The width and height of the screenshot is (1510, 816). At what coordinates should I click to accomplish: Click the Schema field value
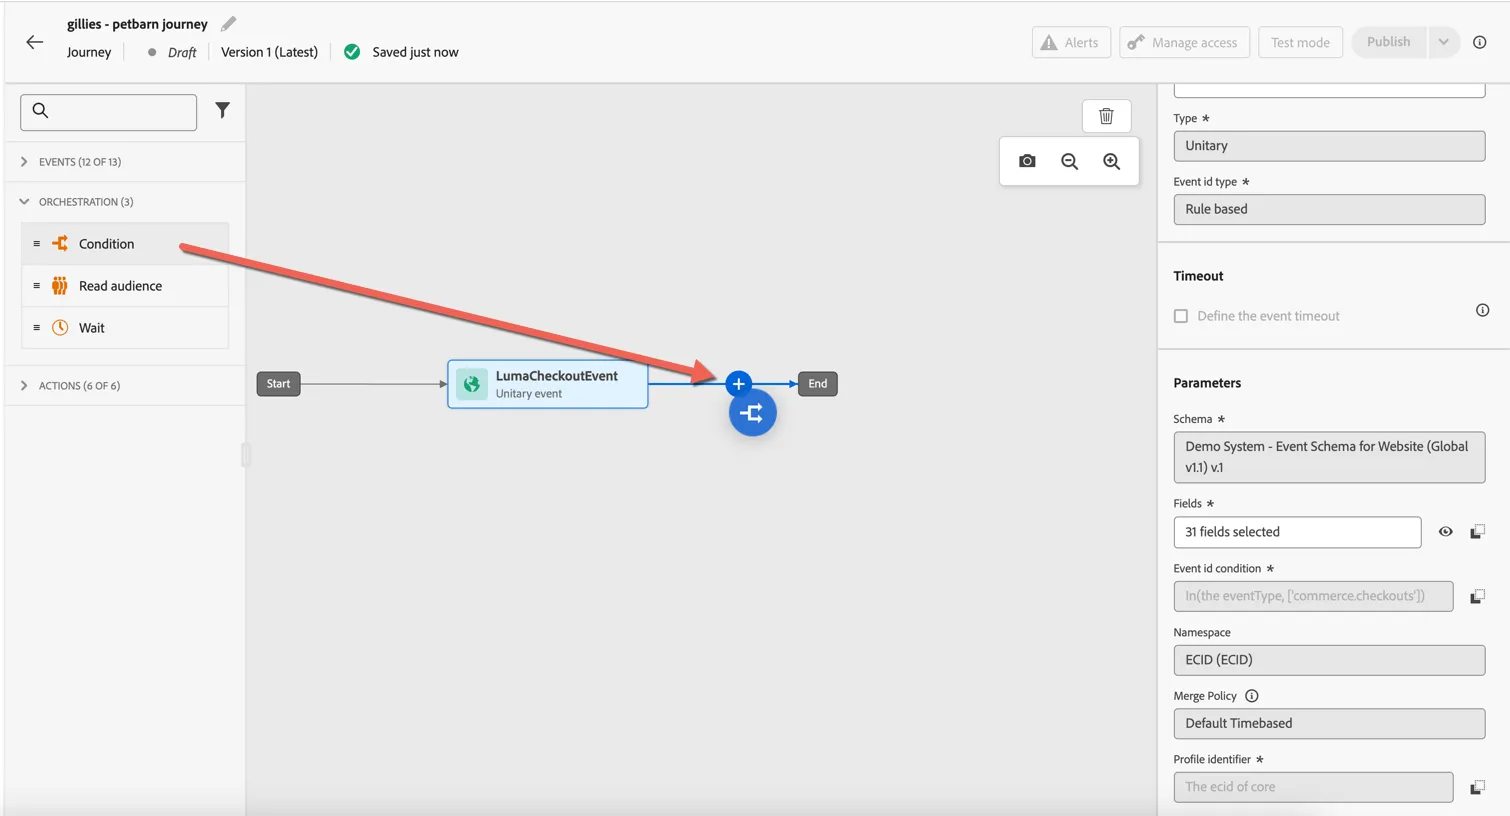1329,457
